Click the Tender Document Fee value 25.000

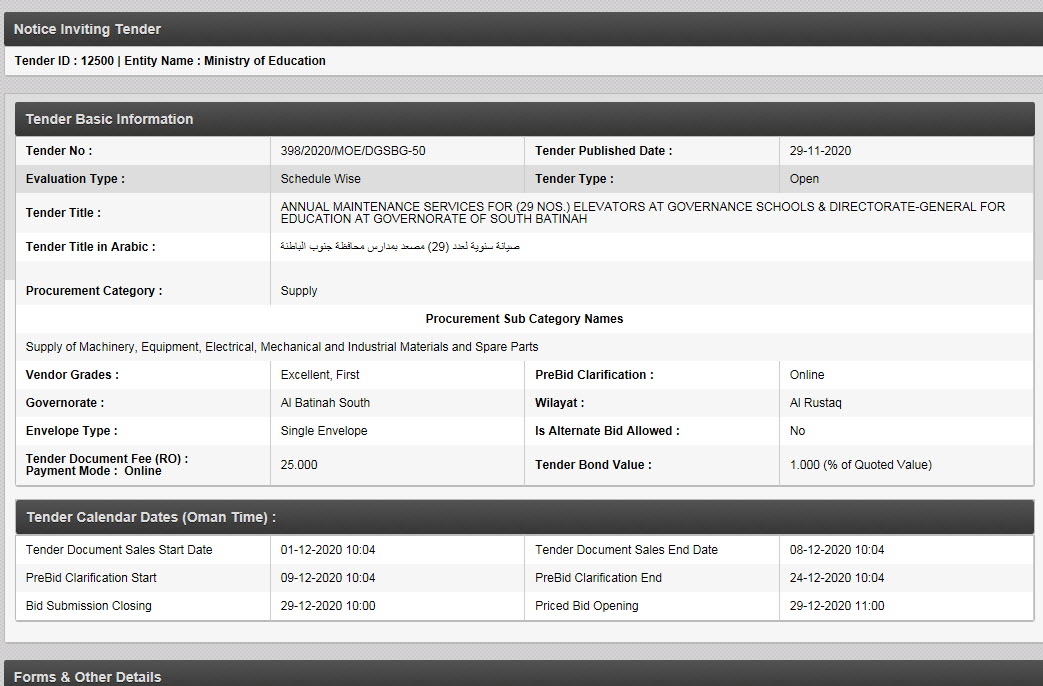pos(299,465)
